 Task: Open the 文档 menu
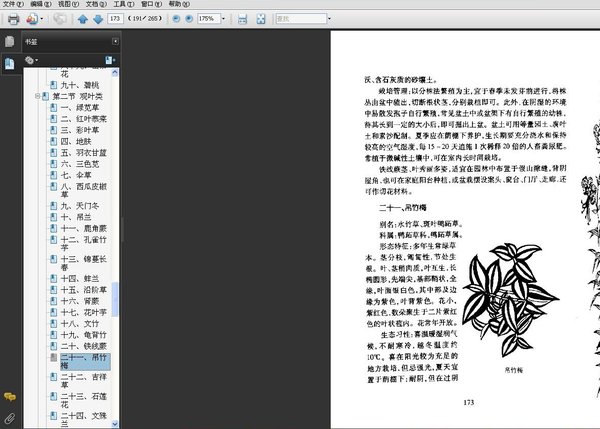click(96, 4)
